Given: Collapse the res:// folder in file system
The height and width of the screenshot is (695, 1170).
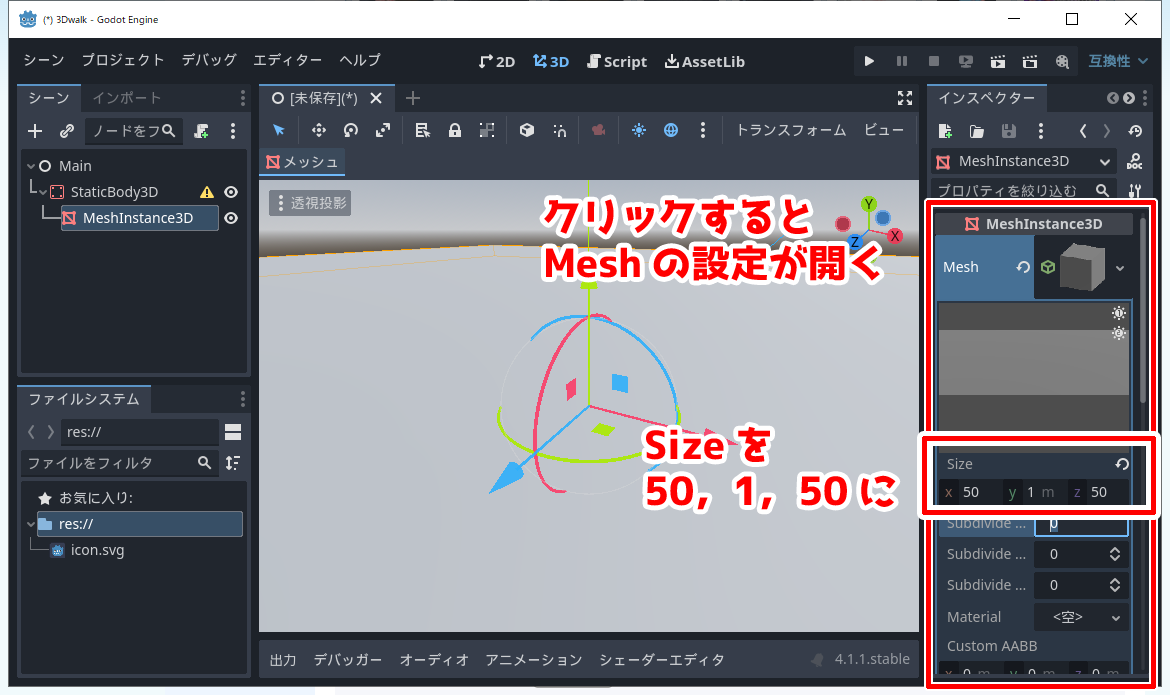Looking at the screenshot, I should point(31,524).
